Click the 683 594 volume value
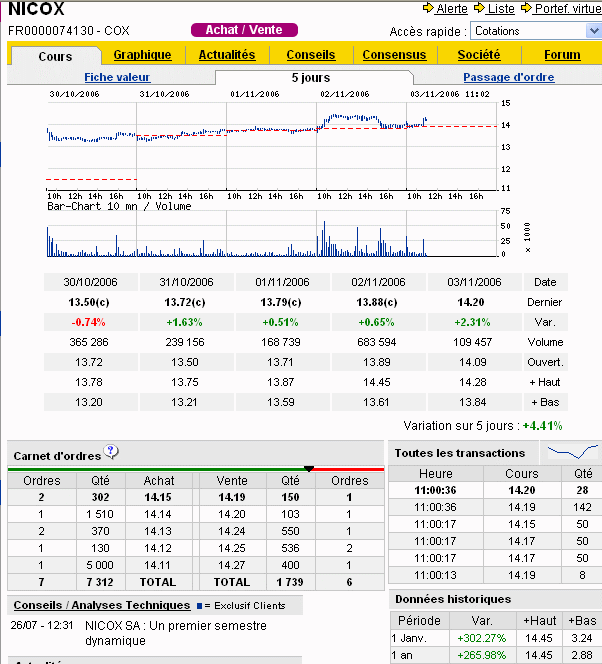Screen dimensions: 602x664 (x=377, y=342)
